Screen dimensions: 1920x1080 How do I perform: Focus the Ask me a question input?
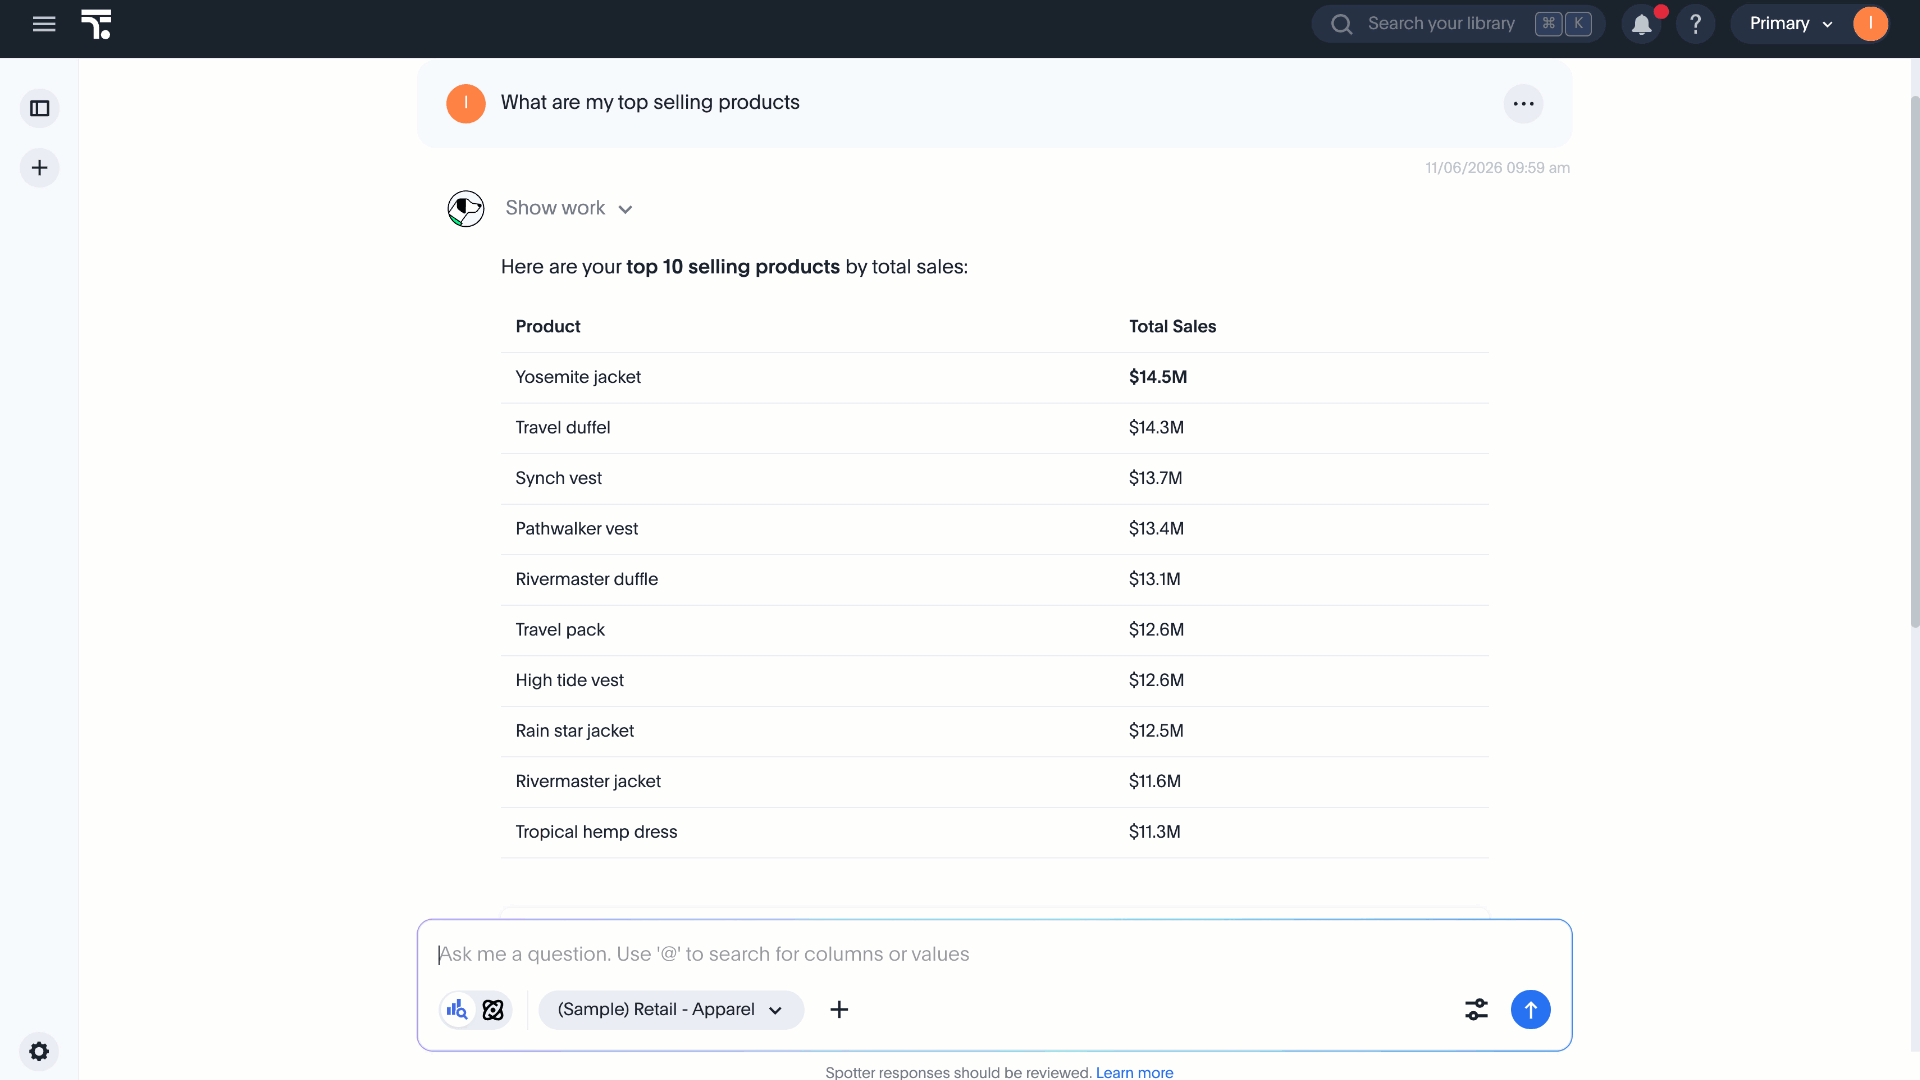coord(994,954)
